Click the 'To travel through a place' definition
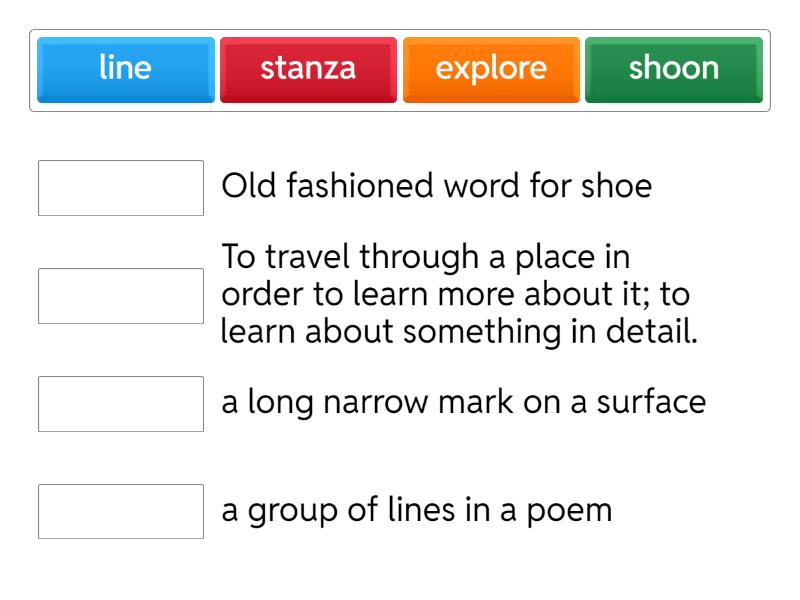Screen dimensions: 800x600 coord(458,296)
